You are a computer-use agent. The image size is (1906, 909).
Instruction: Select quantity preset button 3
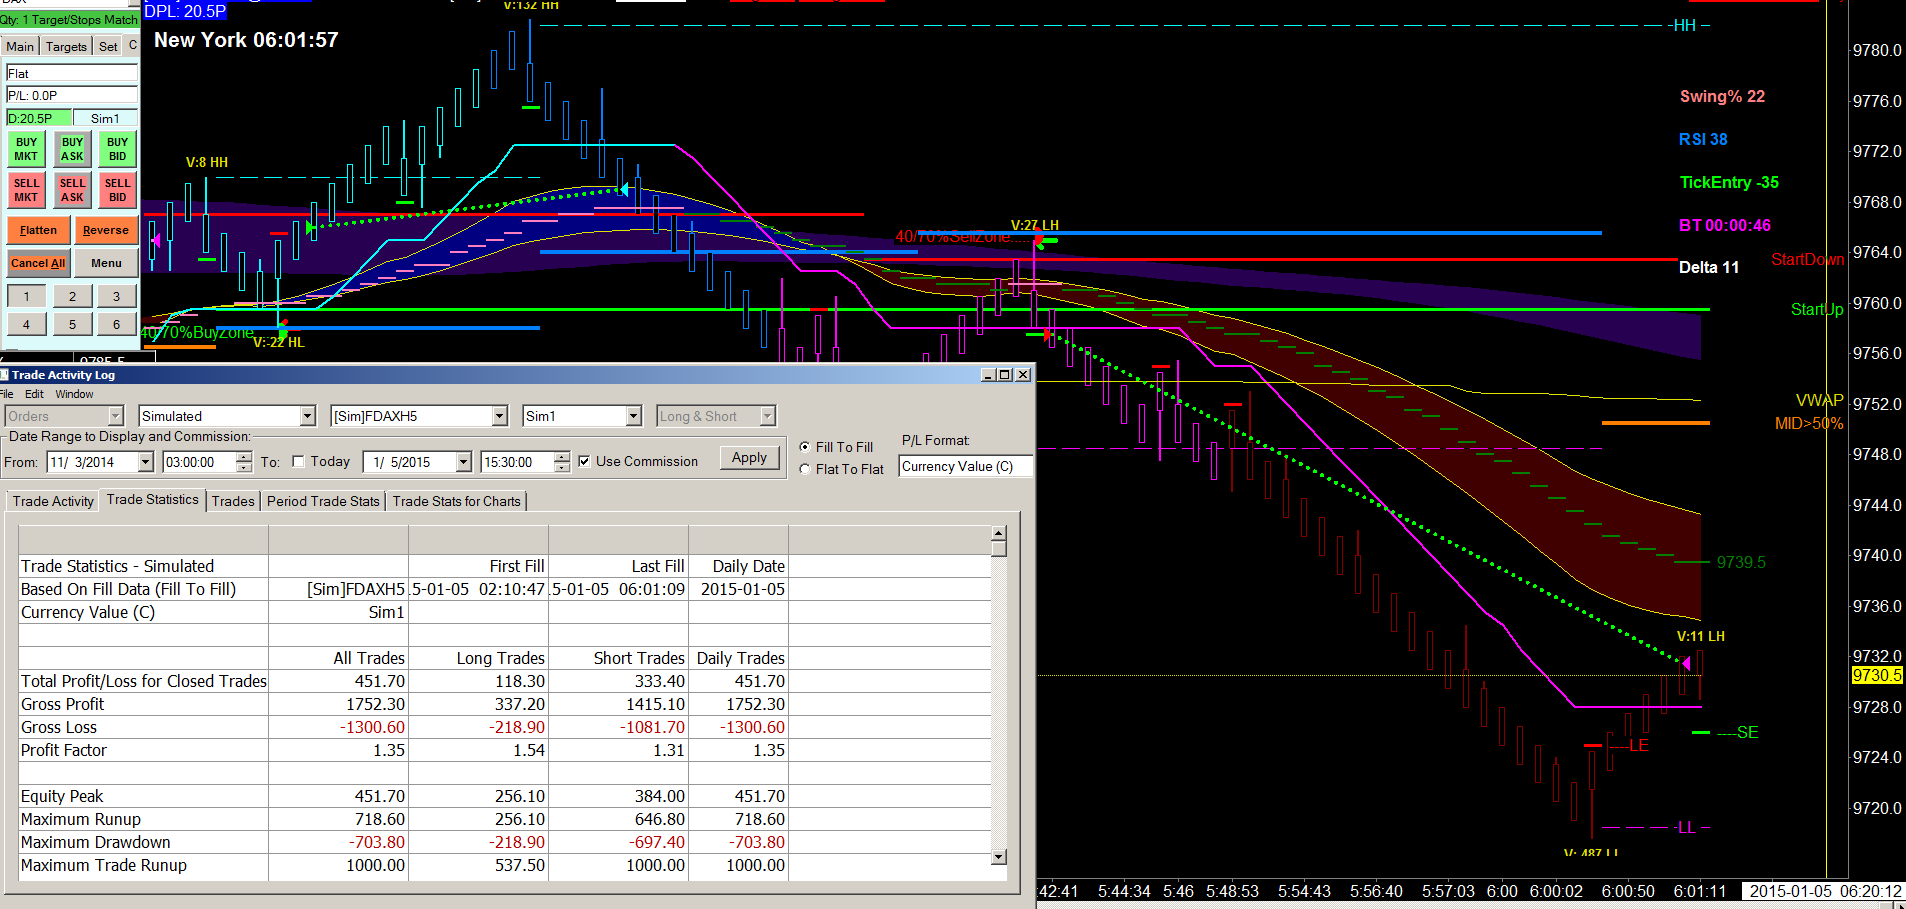point(117,296)
